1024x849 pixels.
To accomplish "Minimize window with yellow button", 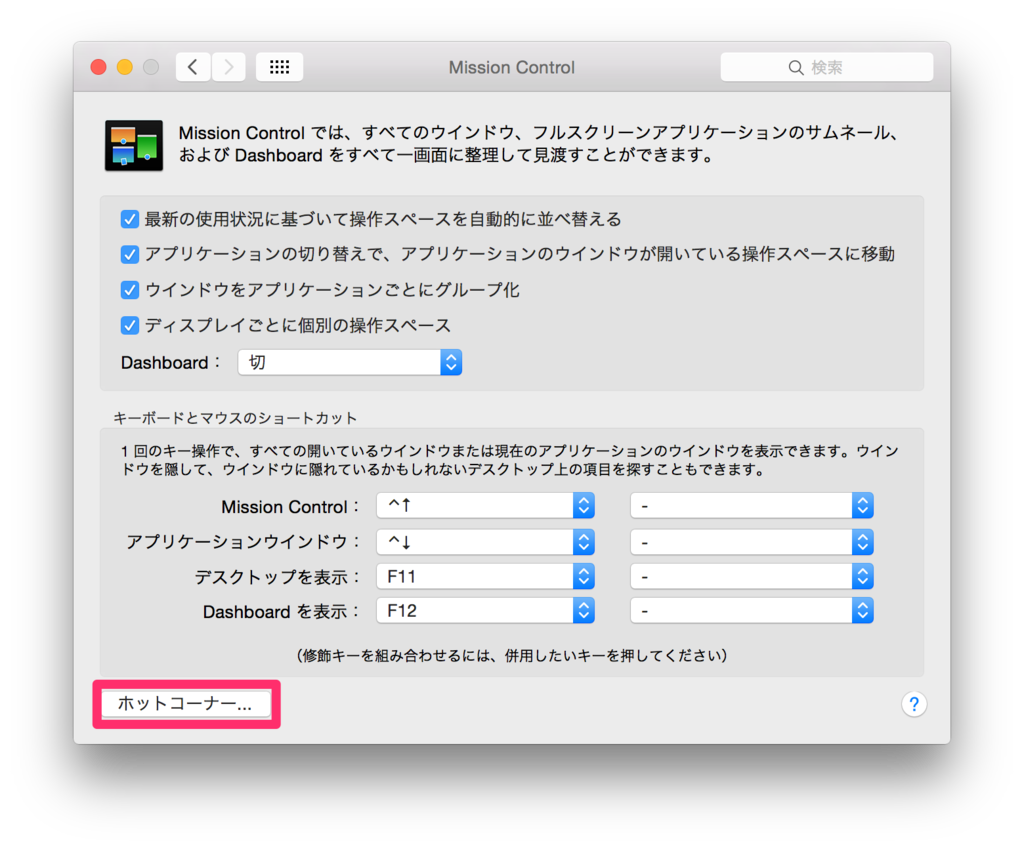I will pos(125,67).
